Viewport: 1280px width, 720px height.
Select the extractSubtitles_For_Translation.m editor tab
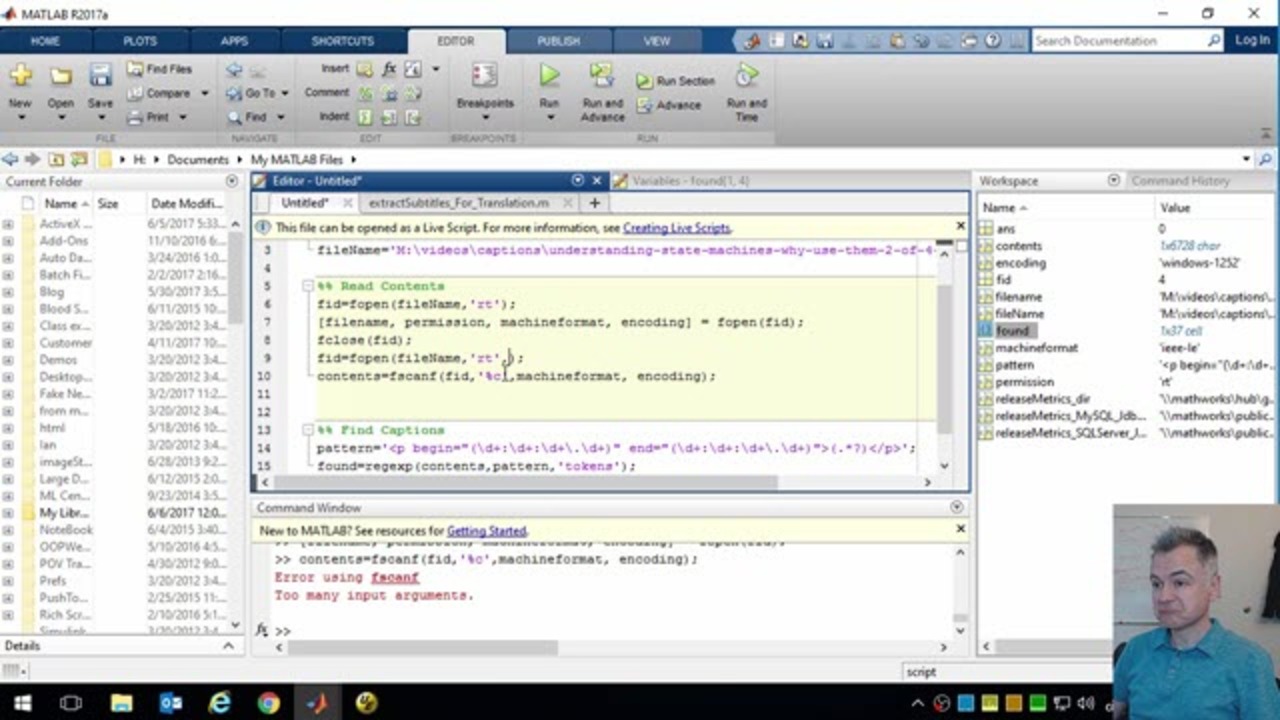458,203
